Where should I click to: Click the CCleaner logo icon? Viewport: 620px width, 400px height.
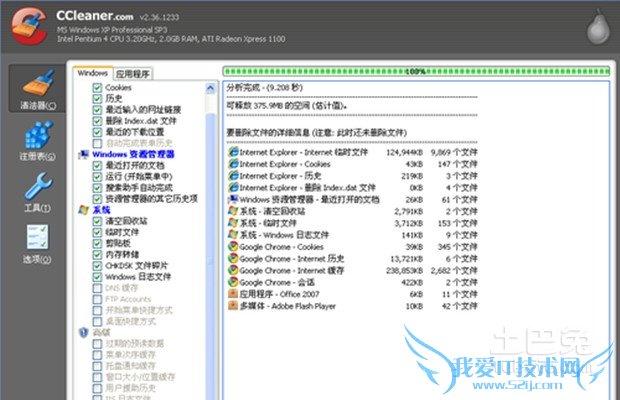click(29, 26)
